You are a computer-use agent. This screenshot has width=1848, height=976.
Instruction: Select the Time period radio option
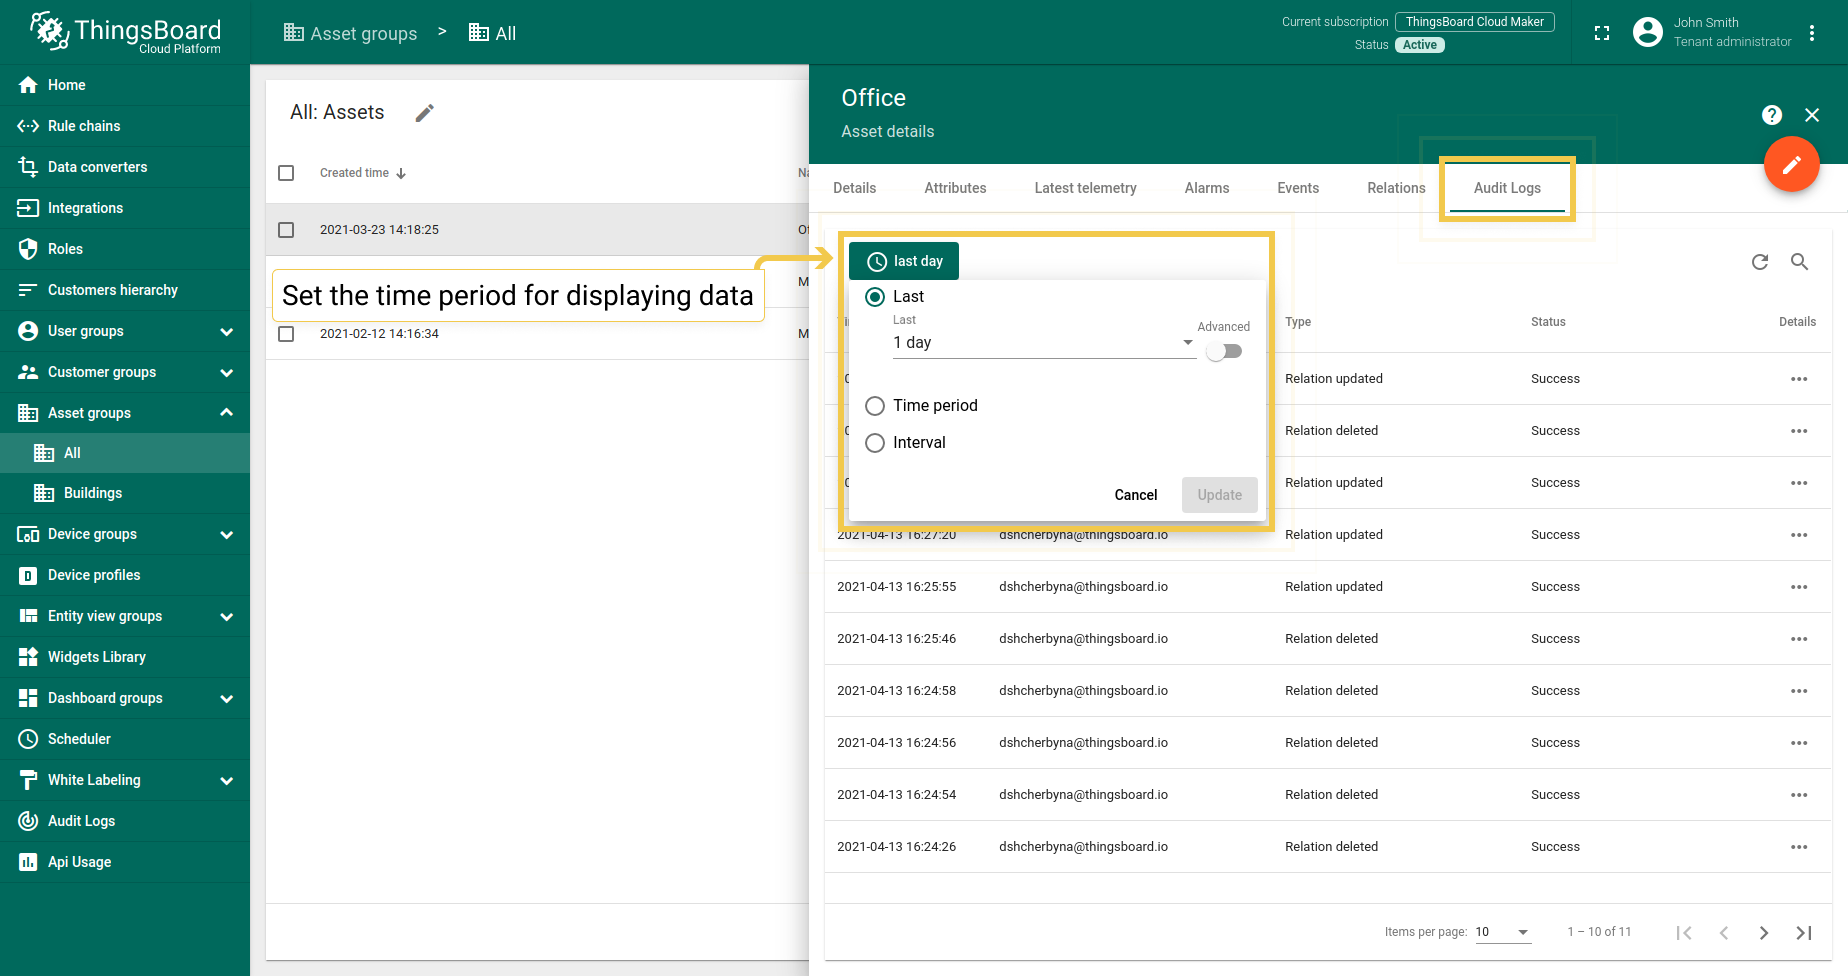(x=875, y=406)
